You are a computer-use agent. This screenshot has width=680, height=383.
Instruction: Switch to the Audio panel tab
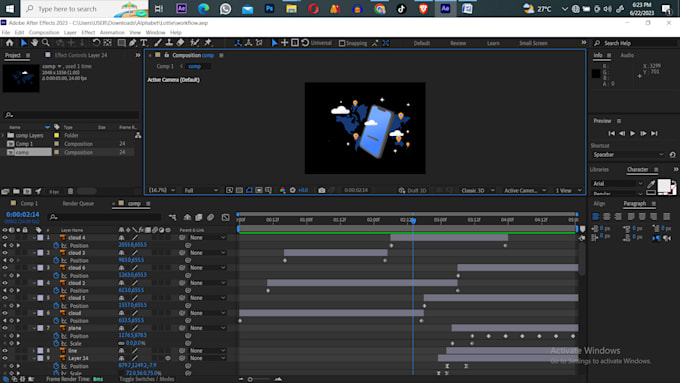click(x=627, y=55)
